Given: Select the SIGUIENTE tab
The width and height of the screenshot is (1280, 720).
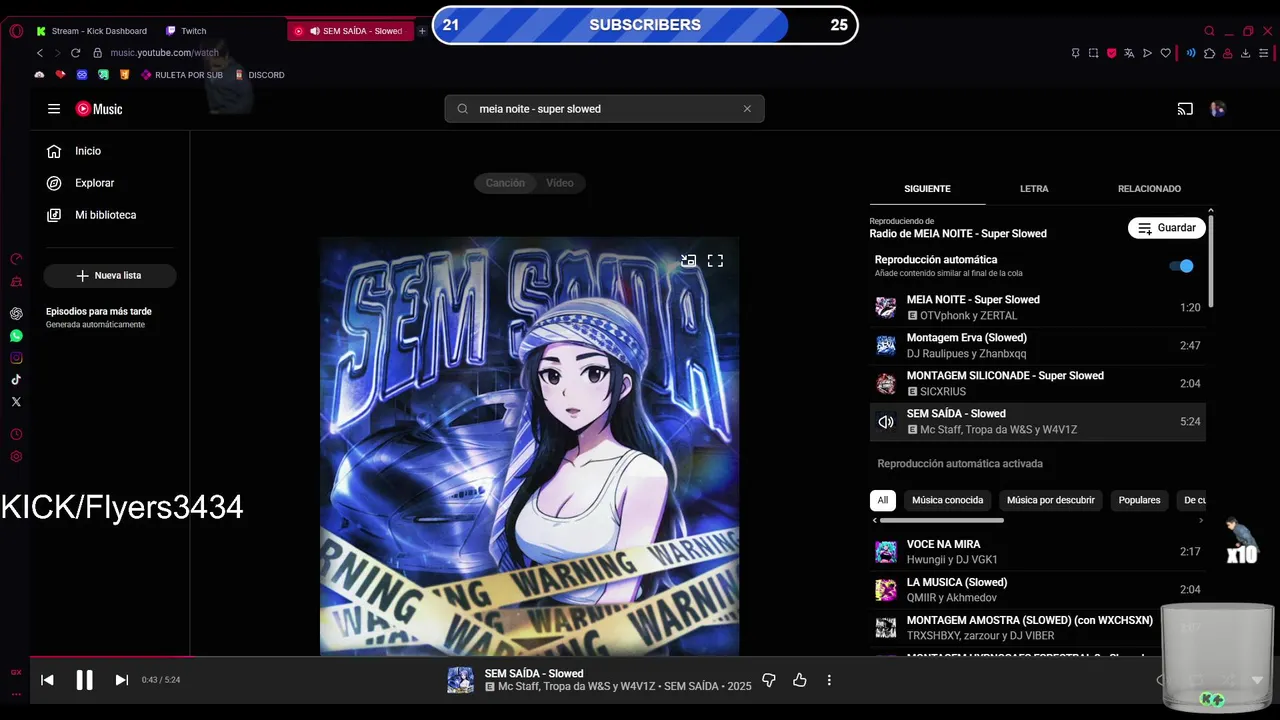Looking at the screenshot, I should (x=927, y=189).
